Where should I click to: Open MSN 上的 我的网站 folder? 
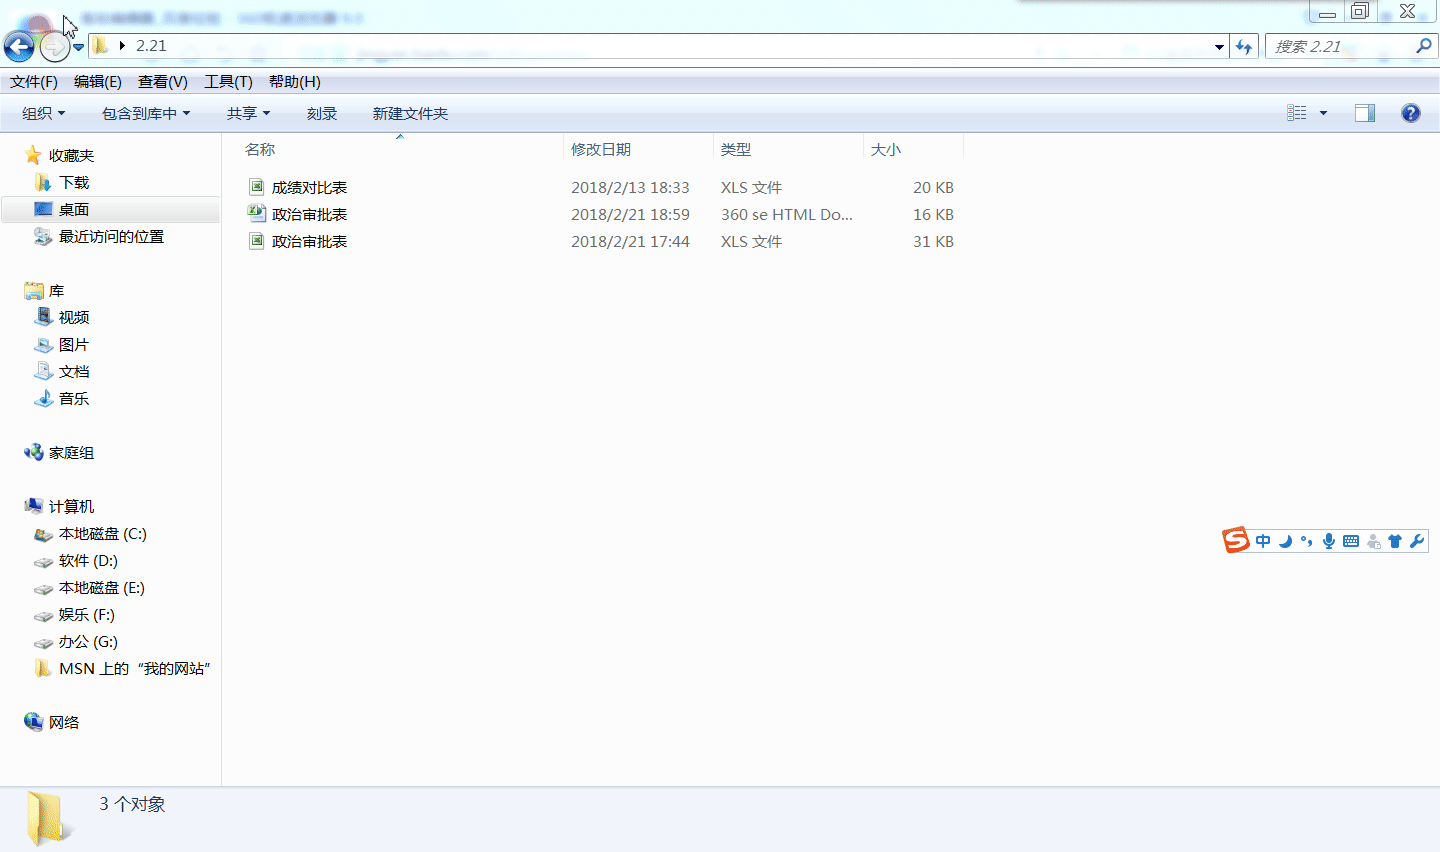click(x=134, y=669)
